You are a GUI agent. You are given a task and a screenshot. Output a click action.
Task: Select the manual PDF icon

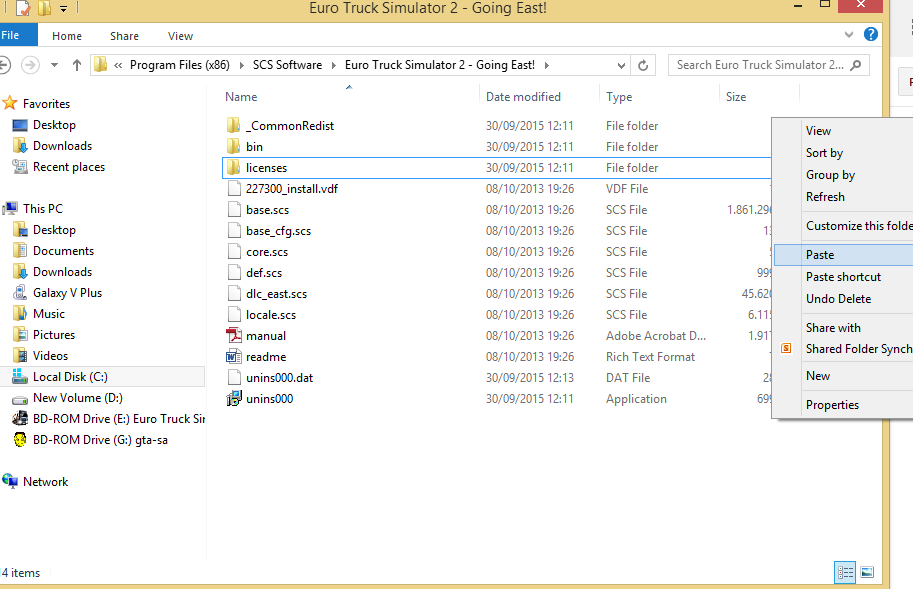point(233,335)
